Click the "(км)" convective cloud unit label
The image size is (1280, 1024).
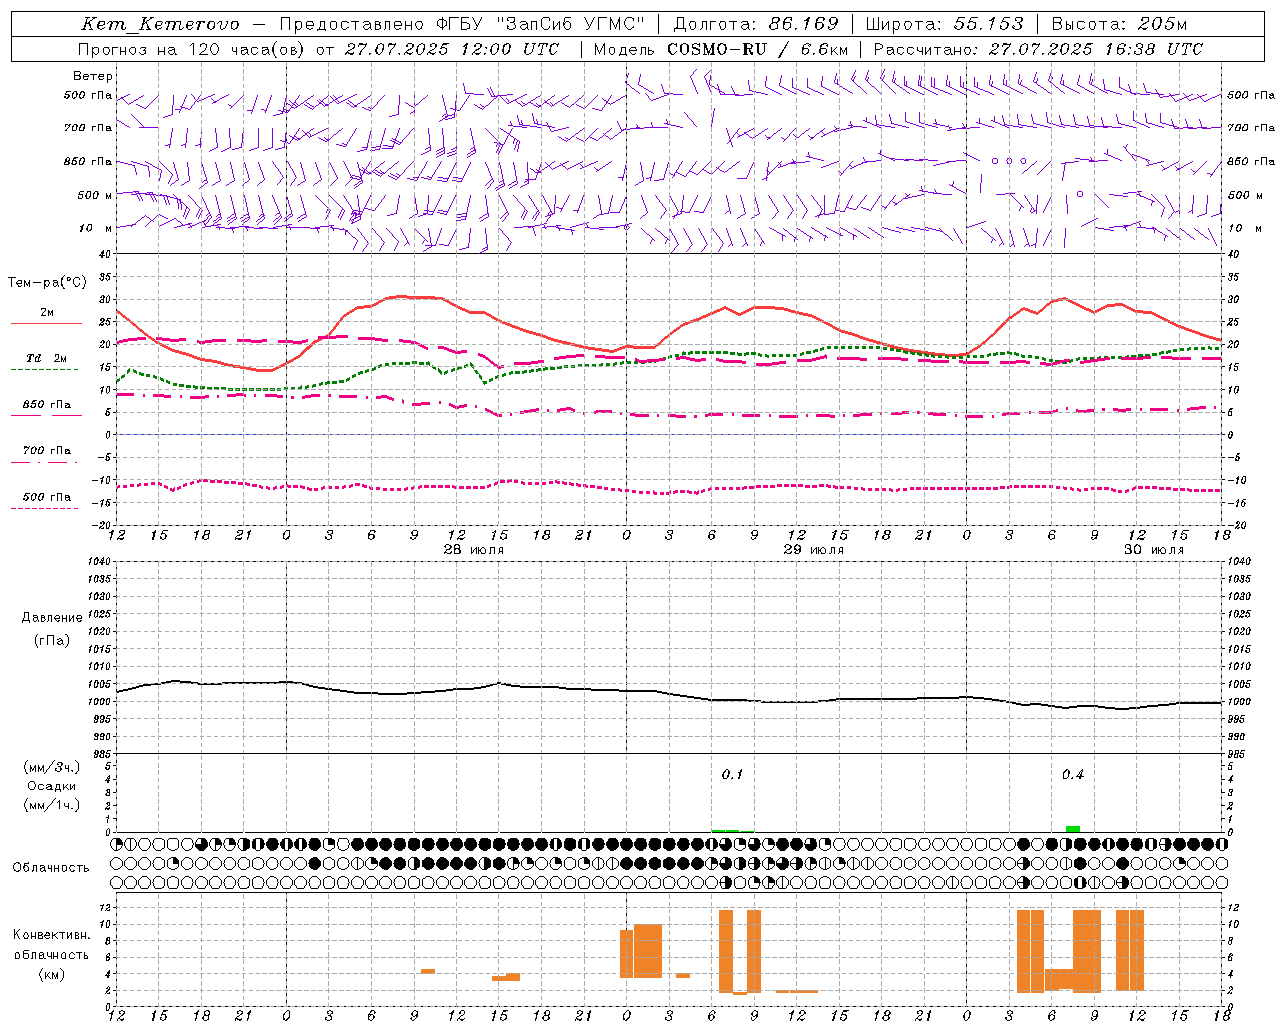click(52, 974)
